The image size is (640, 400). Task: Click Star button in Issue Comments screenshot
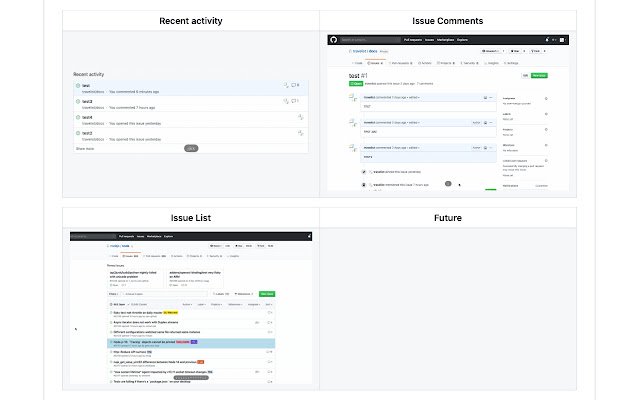515,51
